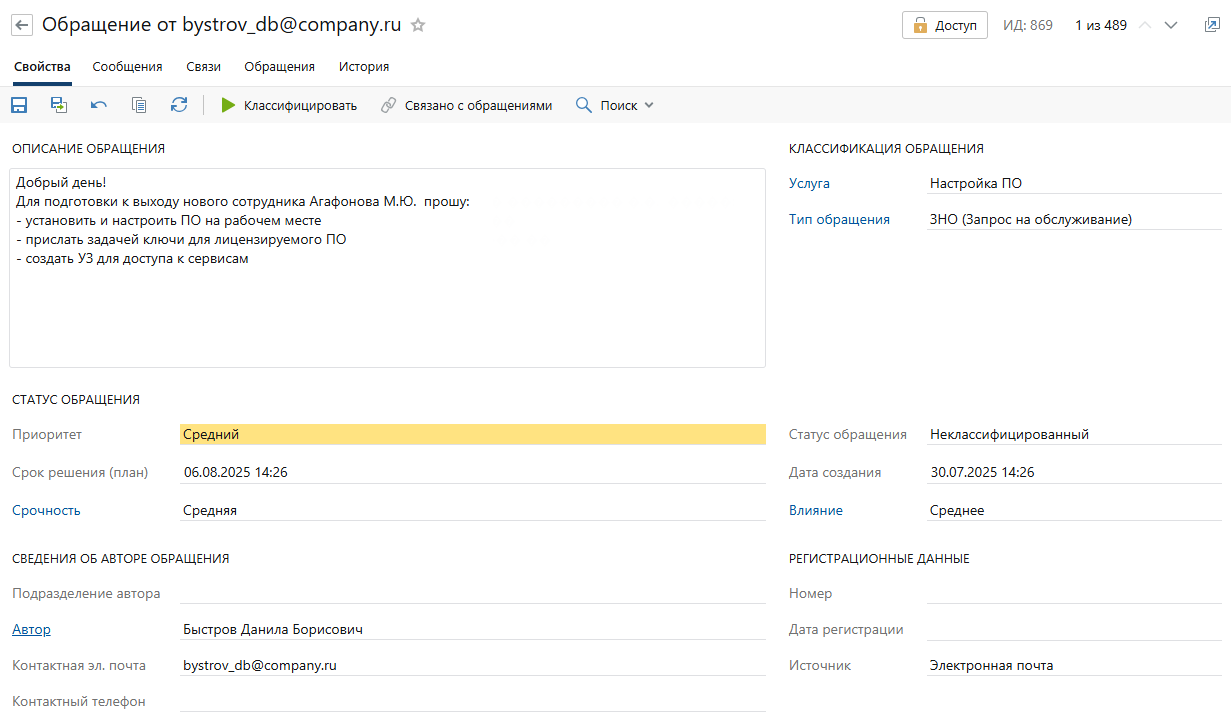Viewport: 1231px width, 718px height.
Task: Click the Save and close icon
Action: click(x=59, y=105)
